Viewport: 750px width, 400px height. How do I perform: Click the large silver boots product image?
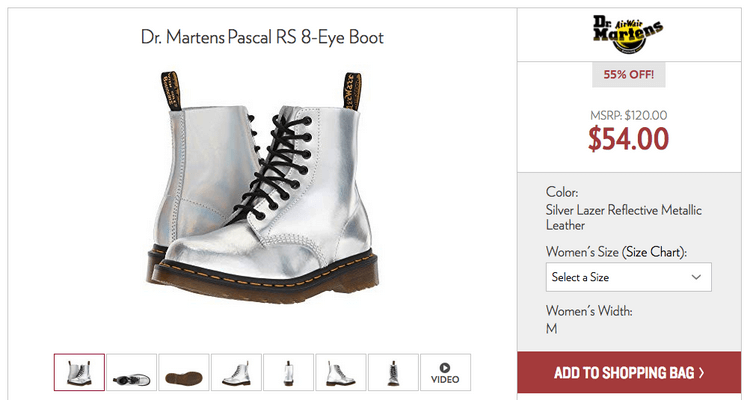(262, 188)
